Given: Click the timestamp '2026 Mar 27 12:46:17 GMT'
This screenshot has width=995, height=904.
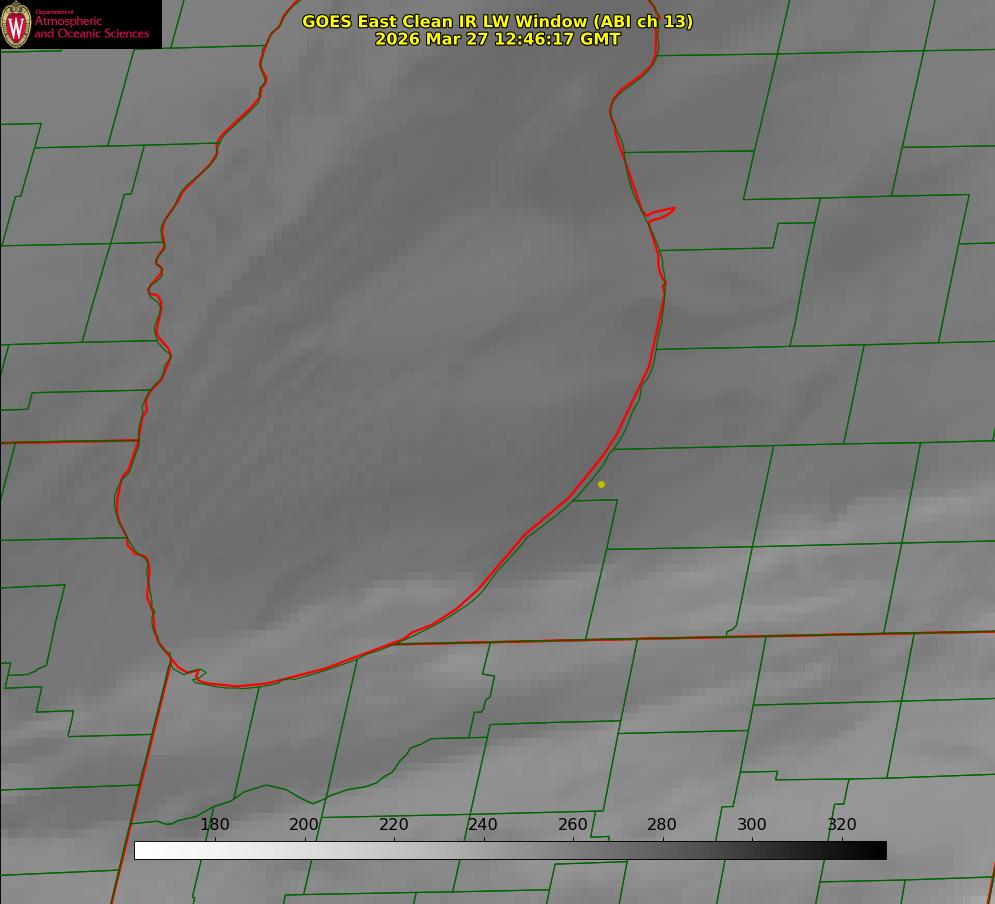Looking at the screenshot, I should tap(498, 39).
